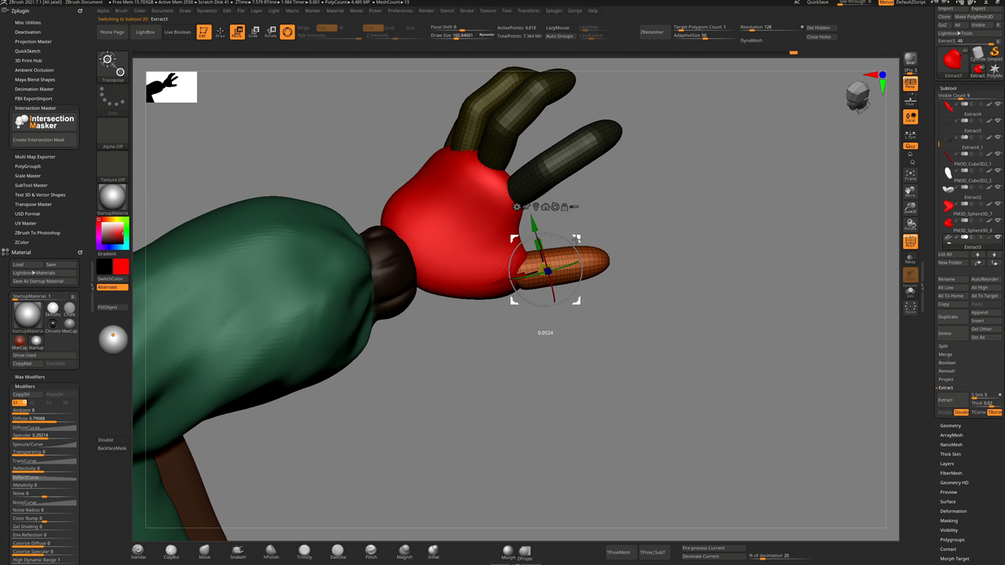The image size is (1005, 565).
Task: Choose the SnakeHook brush at bottom
Action: [238, 552]
